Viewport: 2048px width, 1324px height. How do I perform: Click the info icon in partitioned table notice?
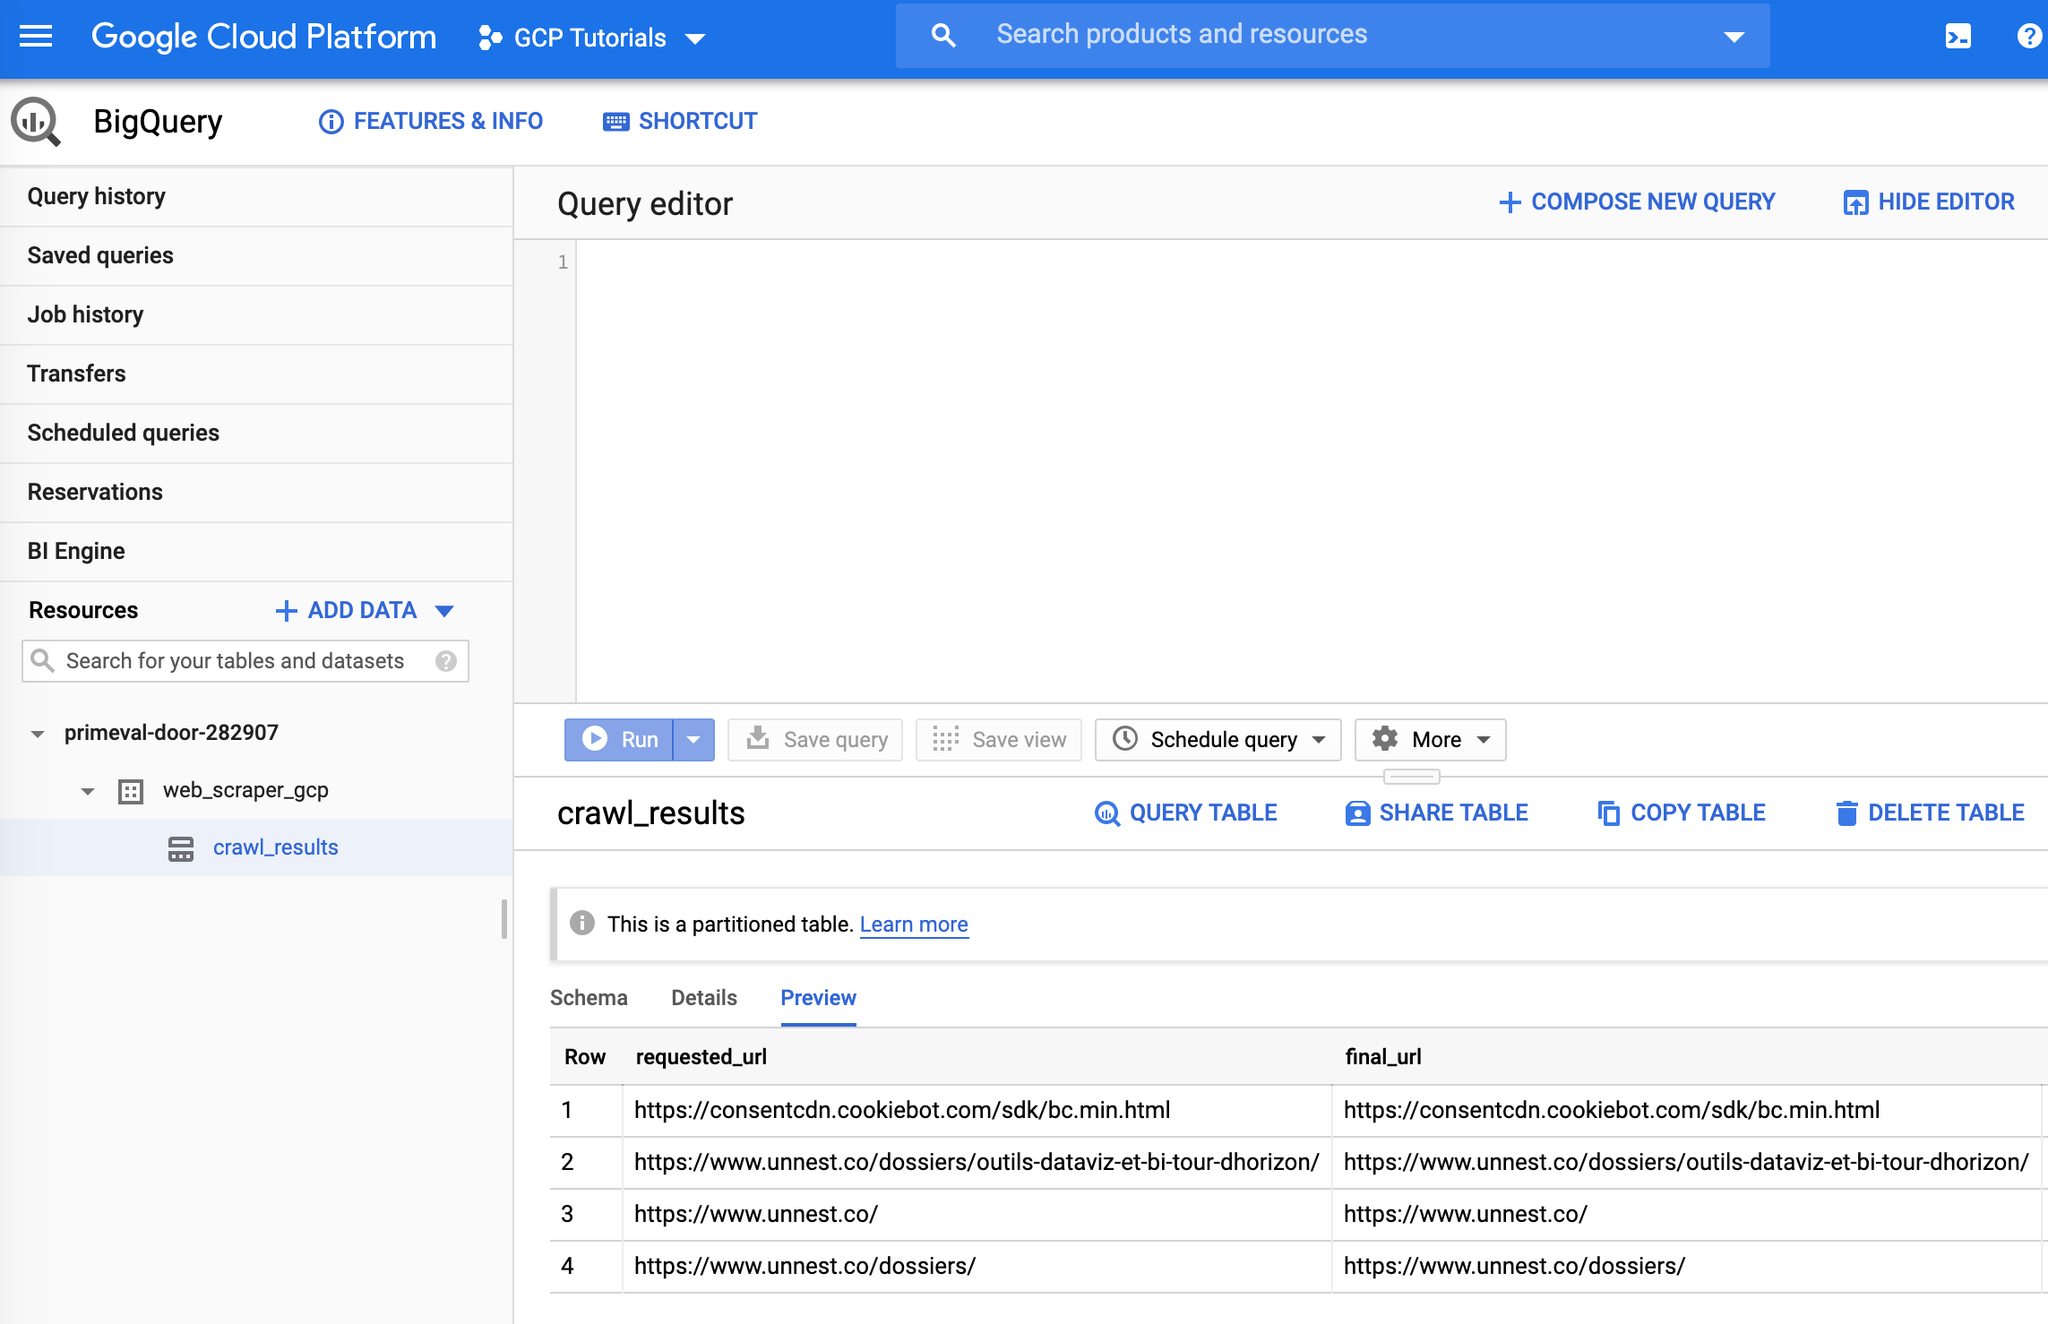(582, 923)
